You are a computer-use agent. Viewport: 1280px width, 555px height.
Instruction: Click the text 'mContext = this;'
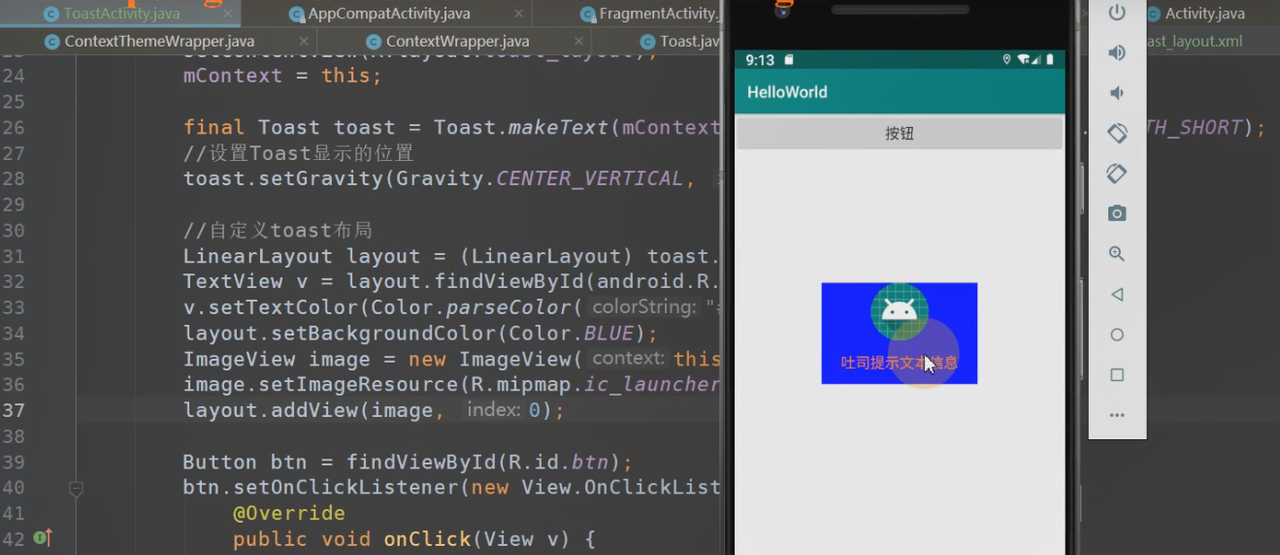[282, 77]
